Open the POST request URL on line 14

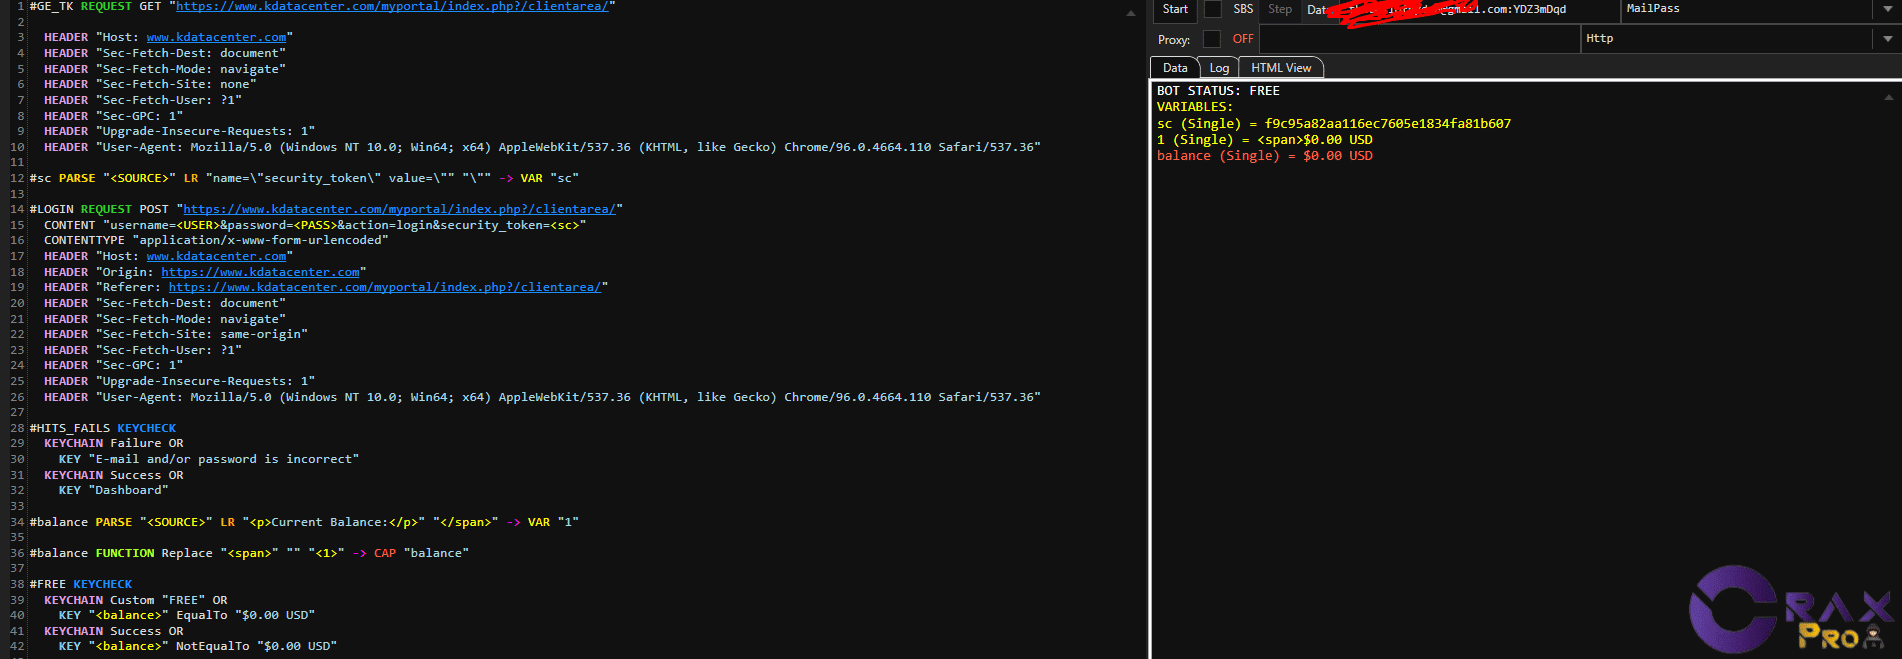[399, 209]
